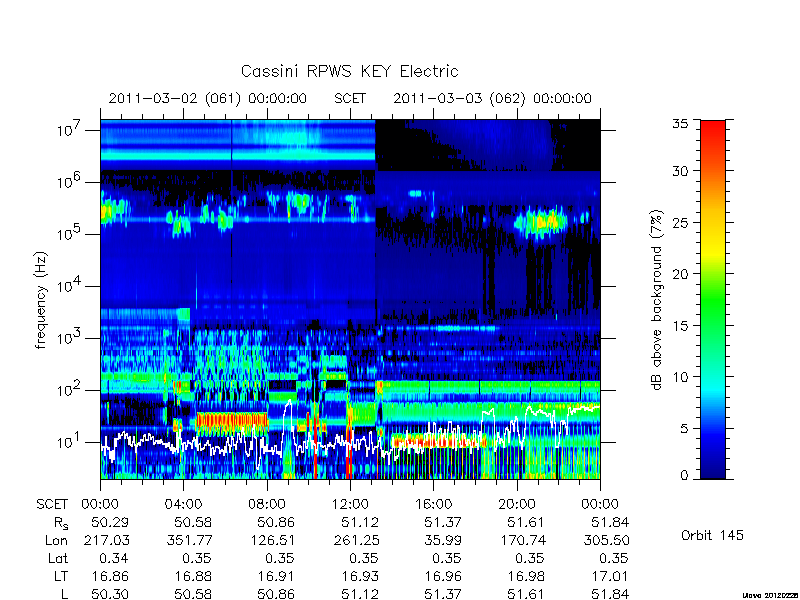The height and width of the screenshot is (600, 800).
Task: Click Lon value '170.74'
Action: tap(522, 540)
